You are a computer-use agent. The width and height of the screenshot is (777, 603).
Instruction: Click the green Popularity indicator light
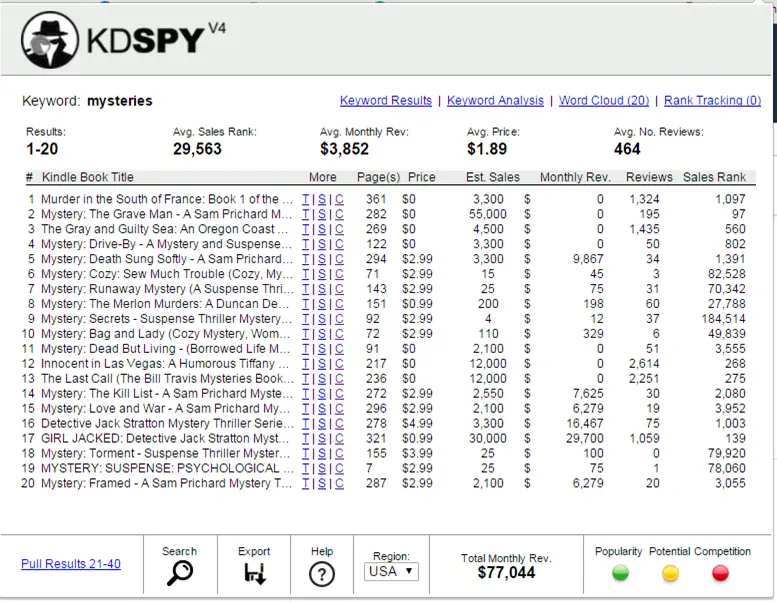(620, 573)
